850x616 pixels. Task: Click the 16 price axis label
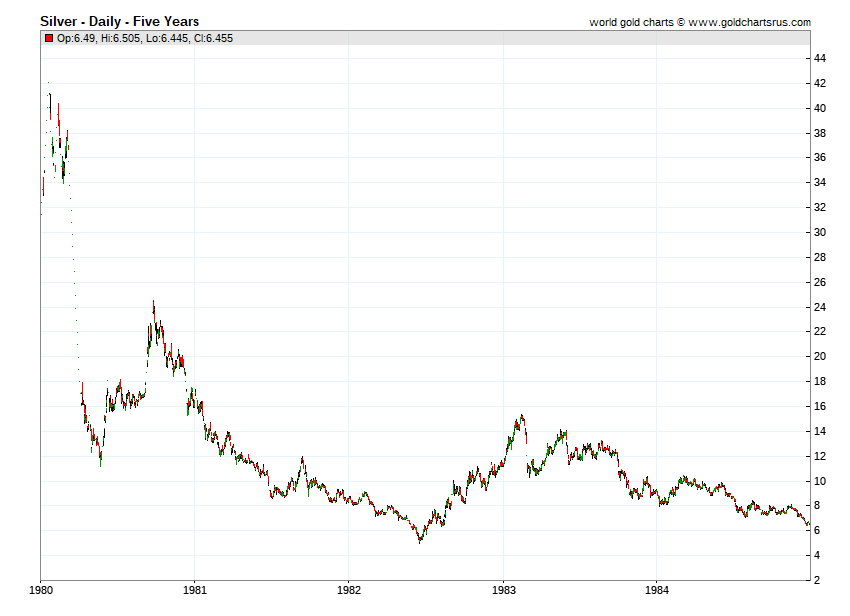[820, 406]
